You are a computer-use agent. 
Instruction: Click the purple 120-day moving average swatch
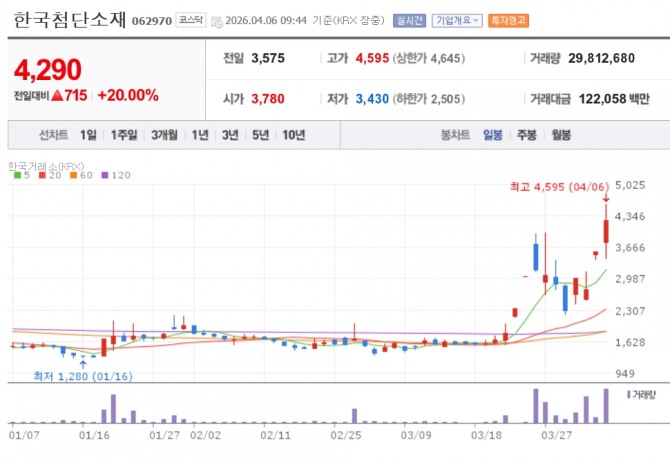pyautogui.click(x=105, y=175)
